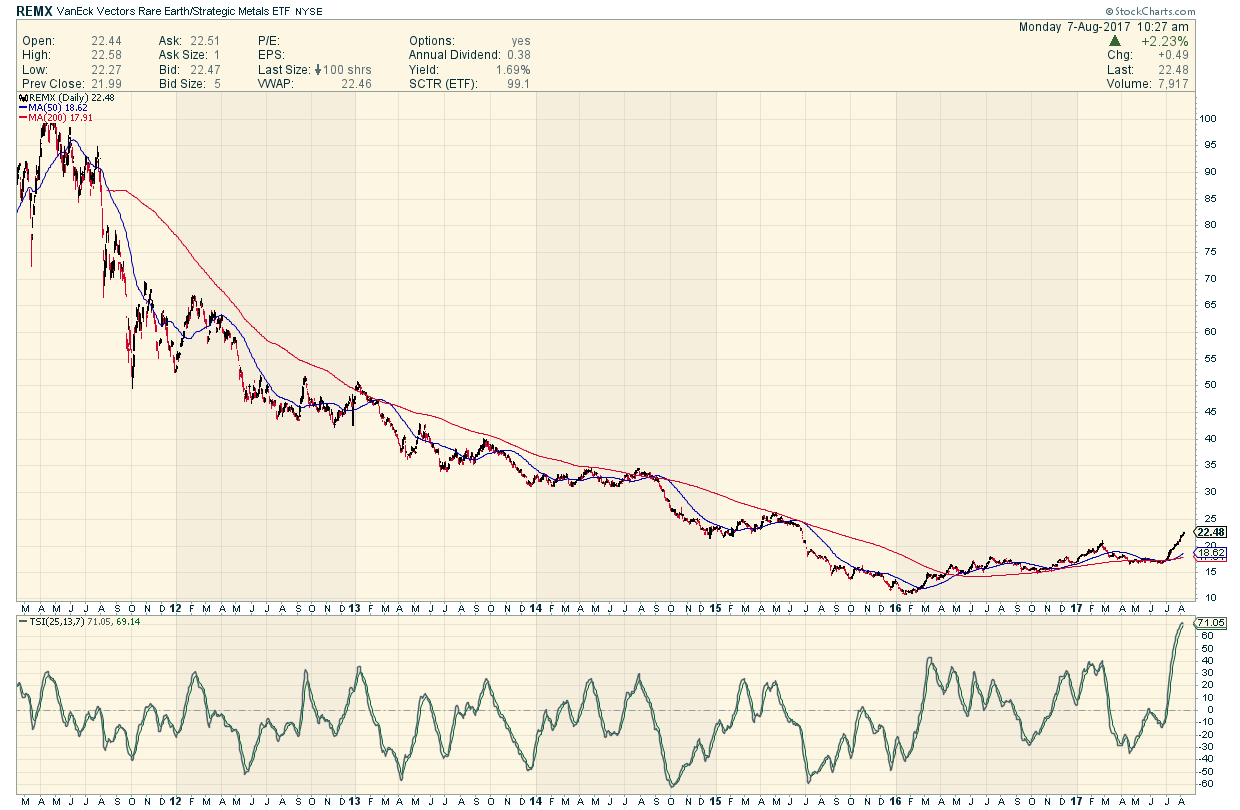The width and height of the screenshot is (1240, 810).
Task: Click the Yield value 1.69%
Action: click(x=512, y=70)
